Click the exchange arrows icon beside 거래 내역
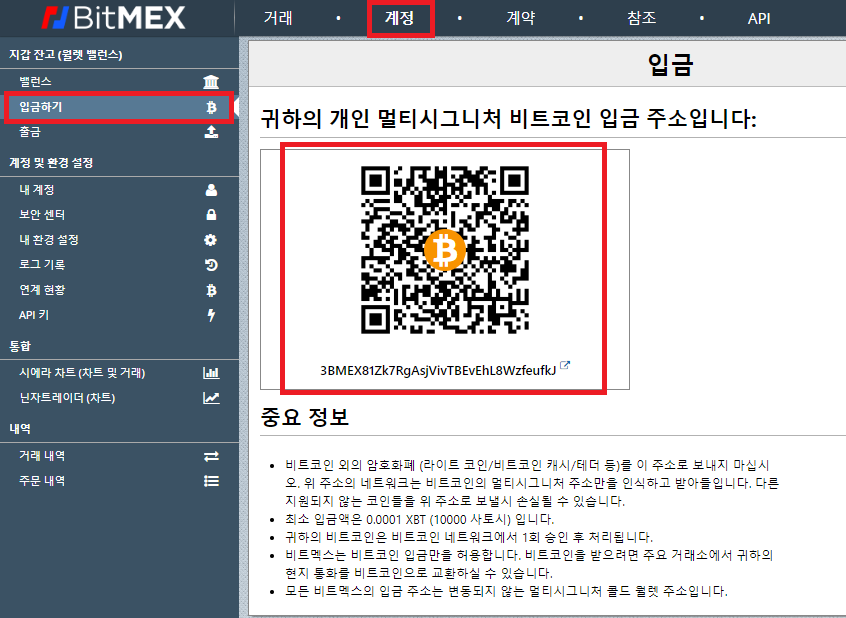Image resolution: width=846 pixels, height=618 pixels. click(211, 456)
